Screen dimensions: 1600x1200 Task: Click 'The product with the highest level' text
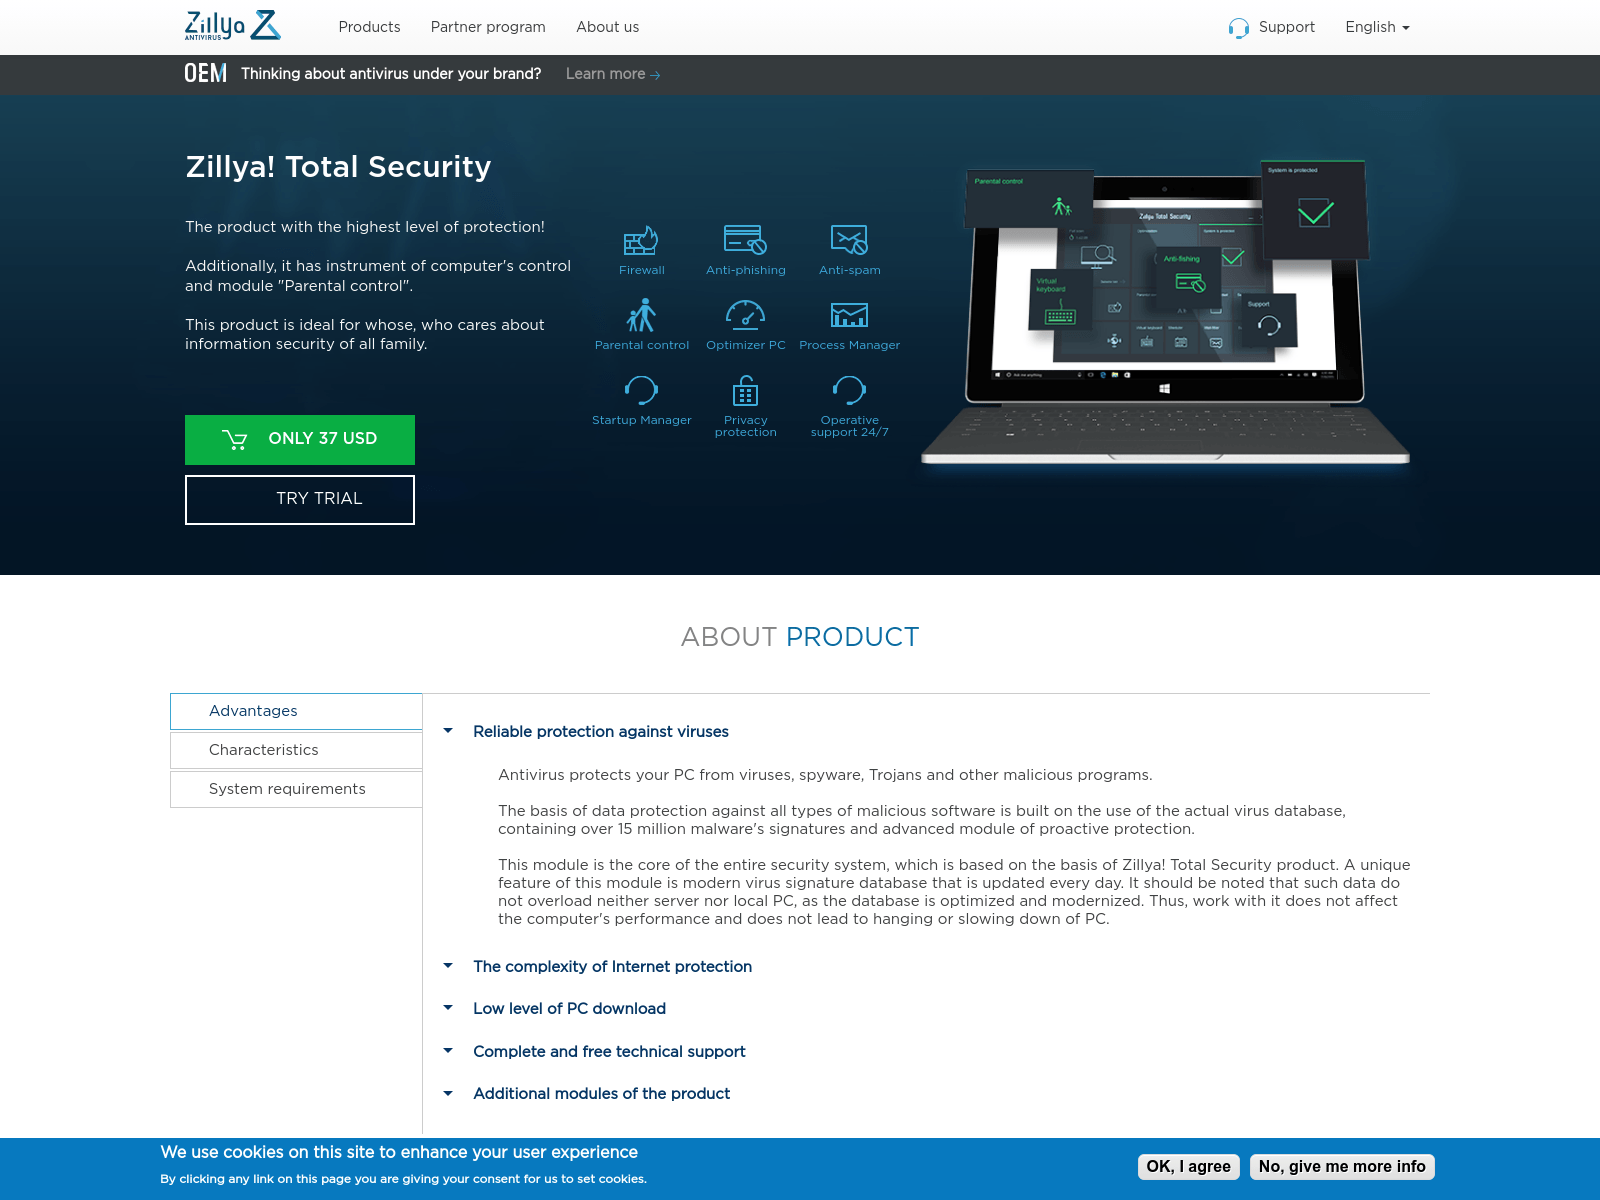tap(365, 227)
